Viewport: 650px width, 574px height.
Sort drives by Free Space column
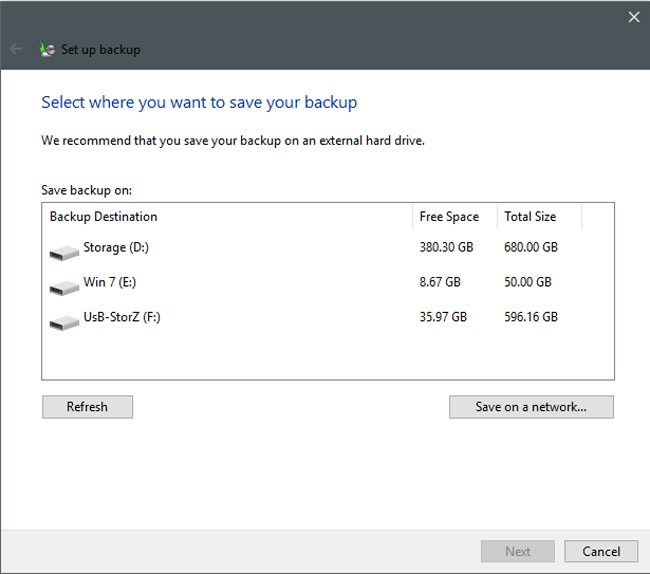pos(449,217)
